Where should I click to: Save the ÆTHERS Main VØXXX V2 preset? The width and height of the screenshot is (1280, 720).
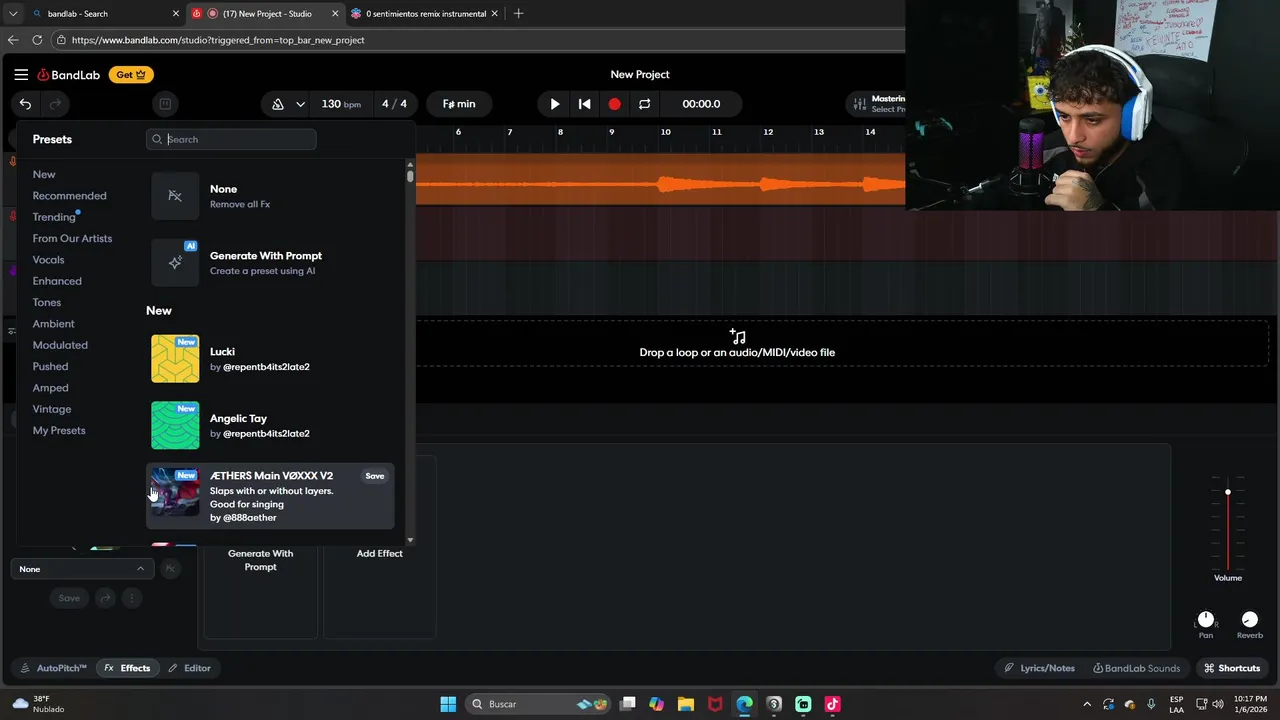coord(375,476)
